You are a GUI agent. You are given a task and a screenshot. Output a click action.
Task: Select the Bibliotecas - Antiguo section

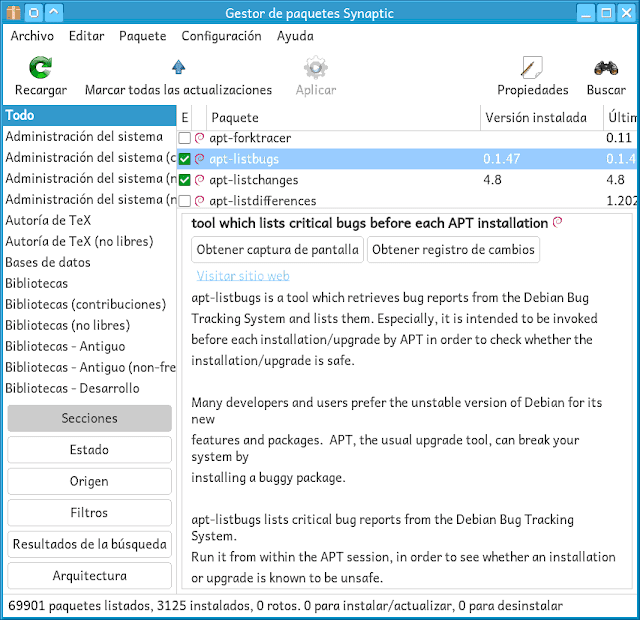coord(89,346)
